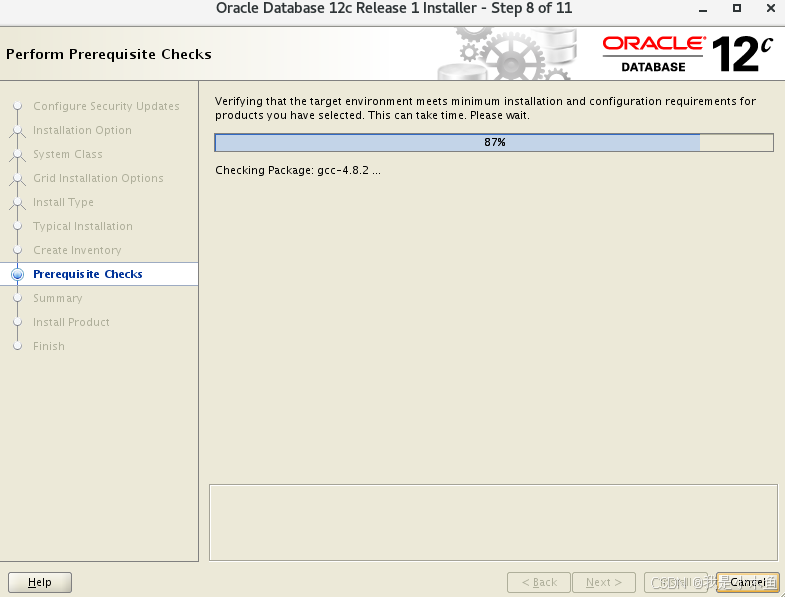Minimize the installer window
Screen dimensions: 785x597
click(x=703, y=9)
